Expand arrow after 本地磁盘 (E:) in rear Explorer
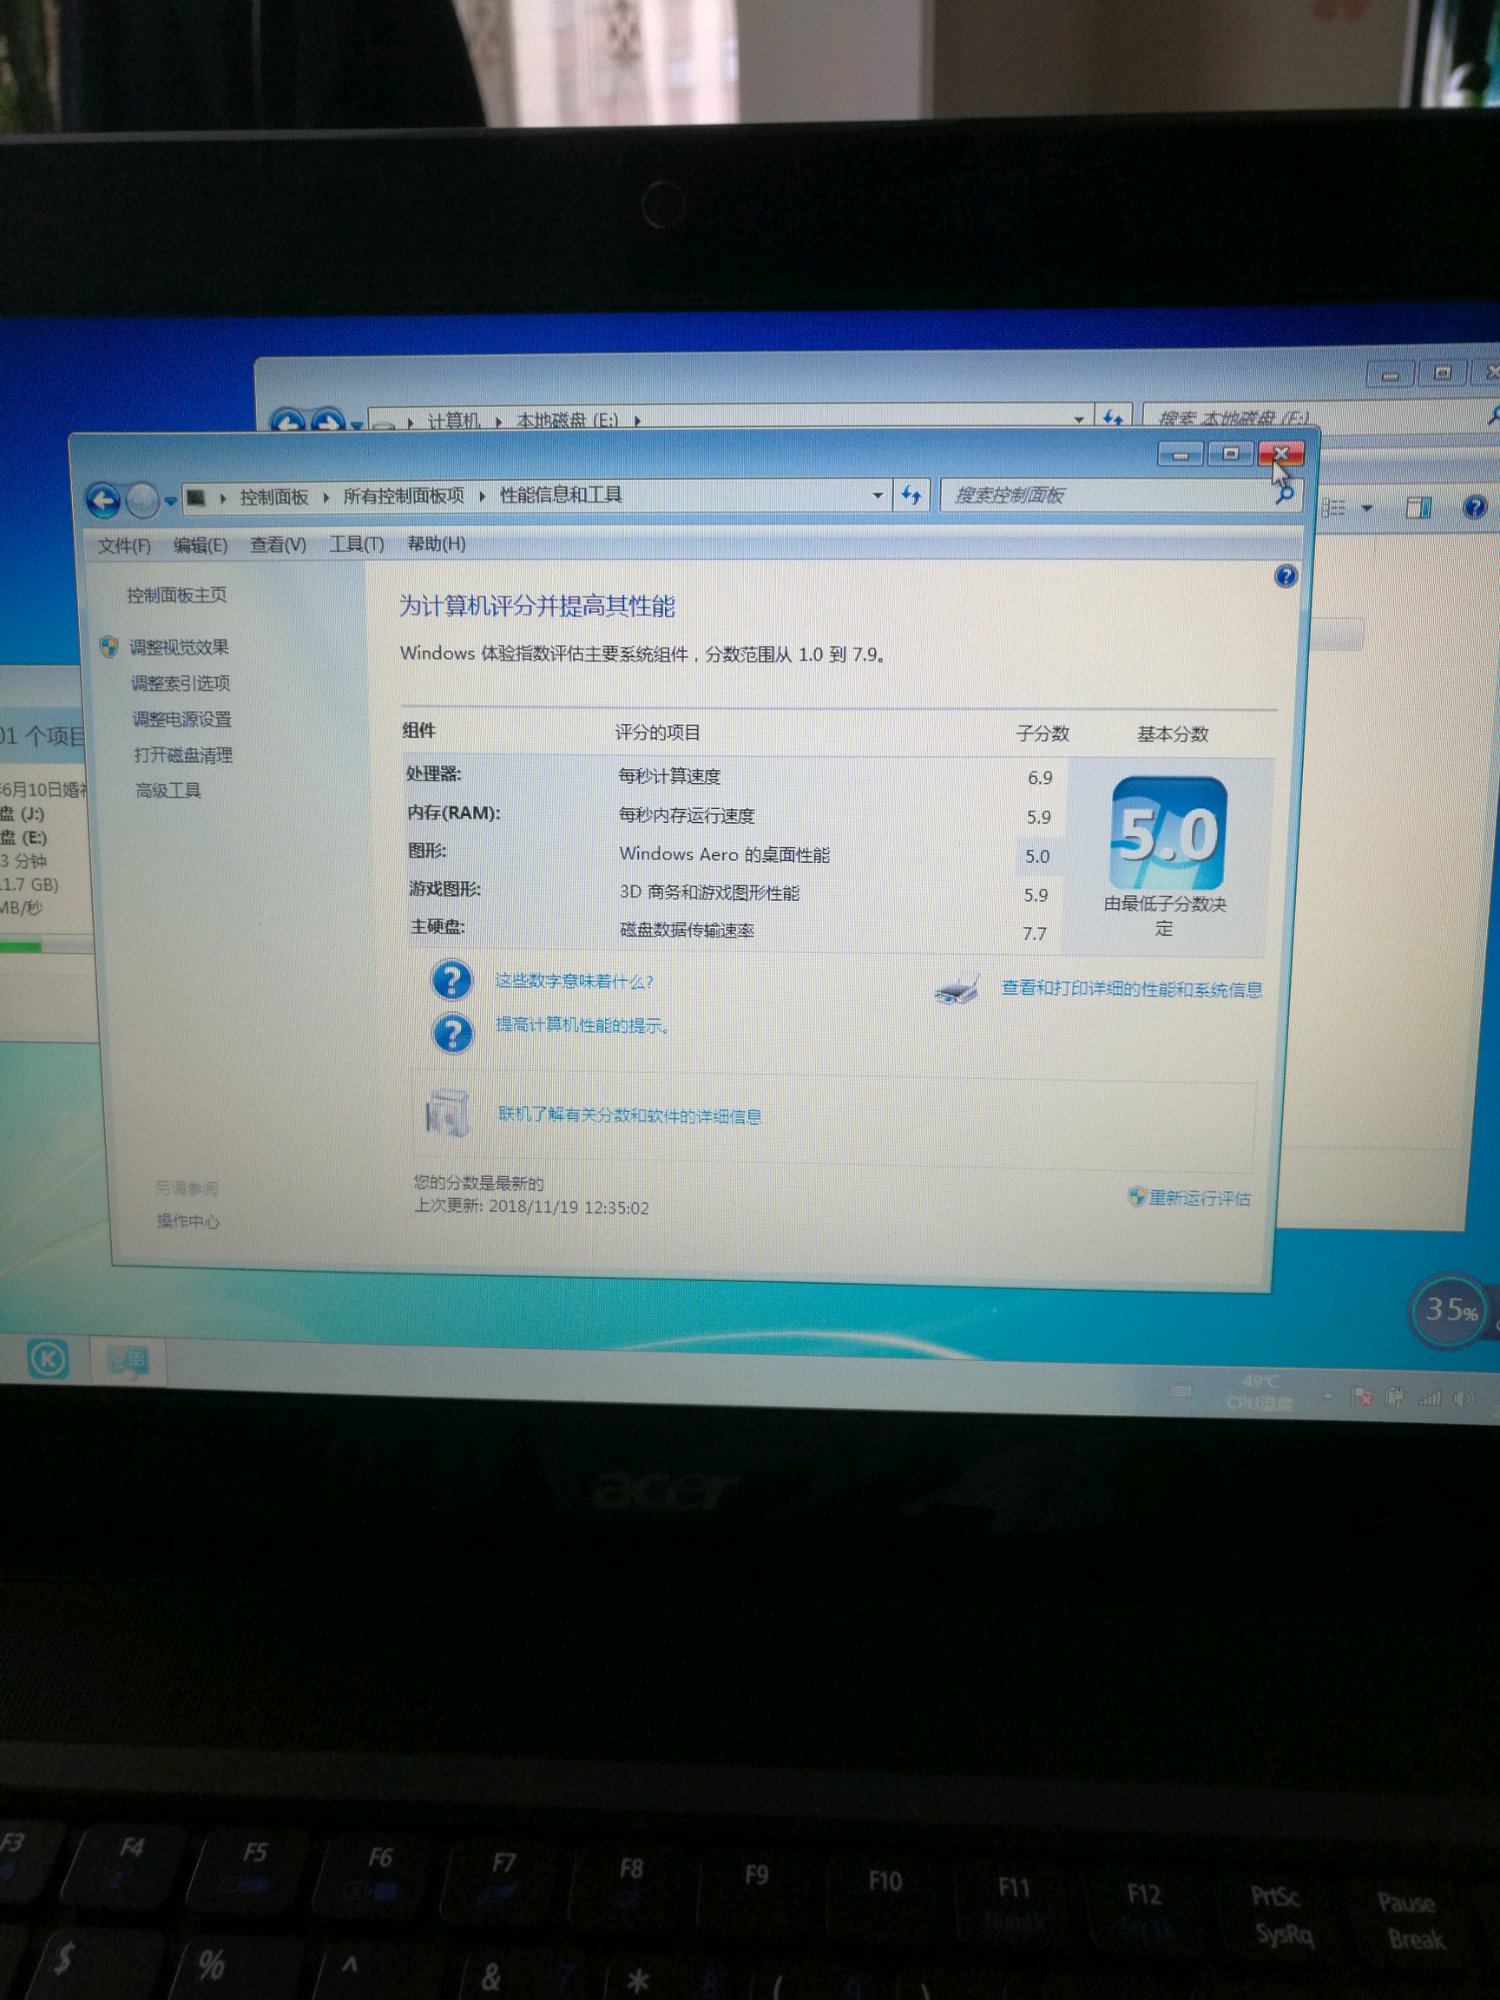Viewport: 1500px width, 2000px height. point(637,421)
